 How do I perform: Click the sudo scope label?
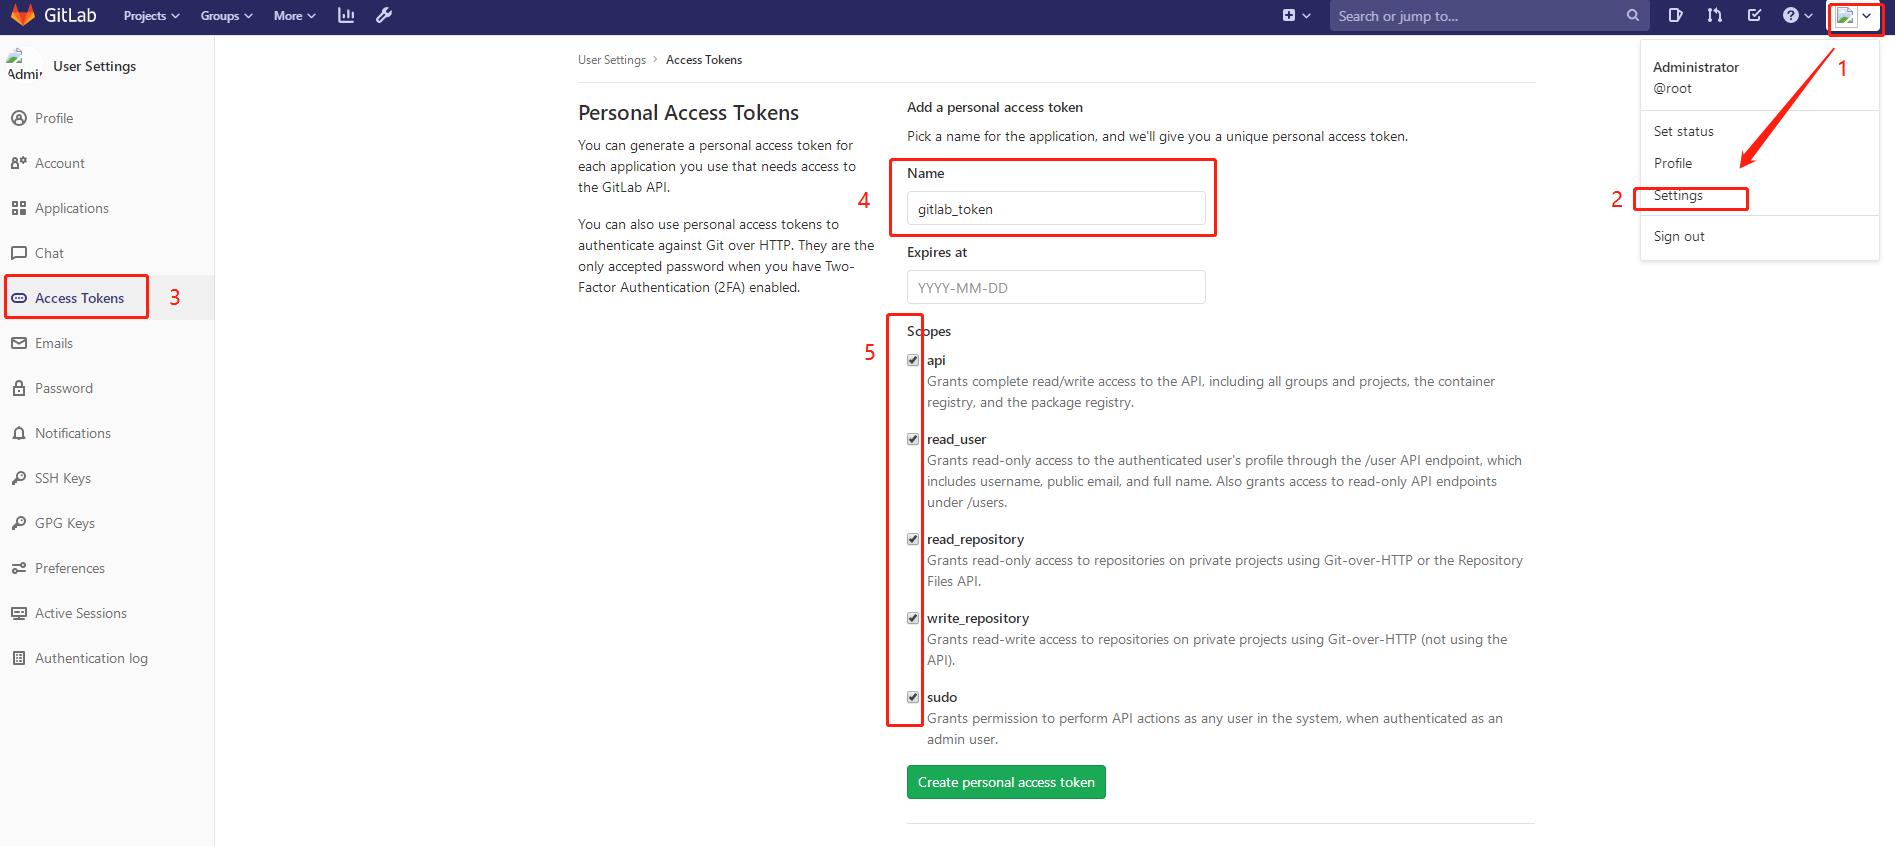(942, 697)
